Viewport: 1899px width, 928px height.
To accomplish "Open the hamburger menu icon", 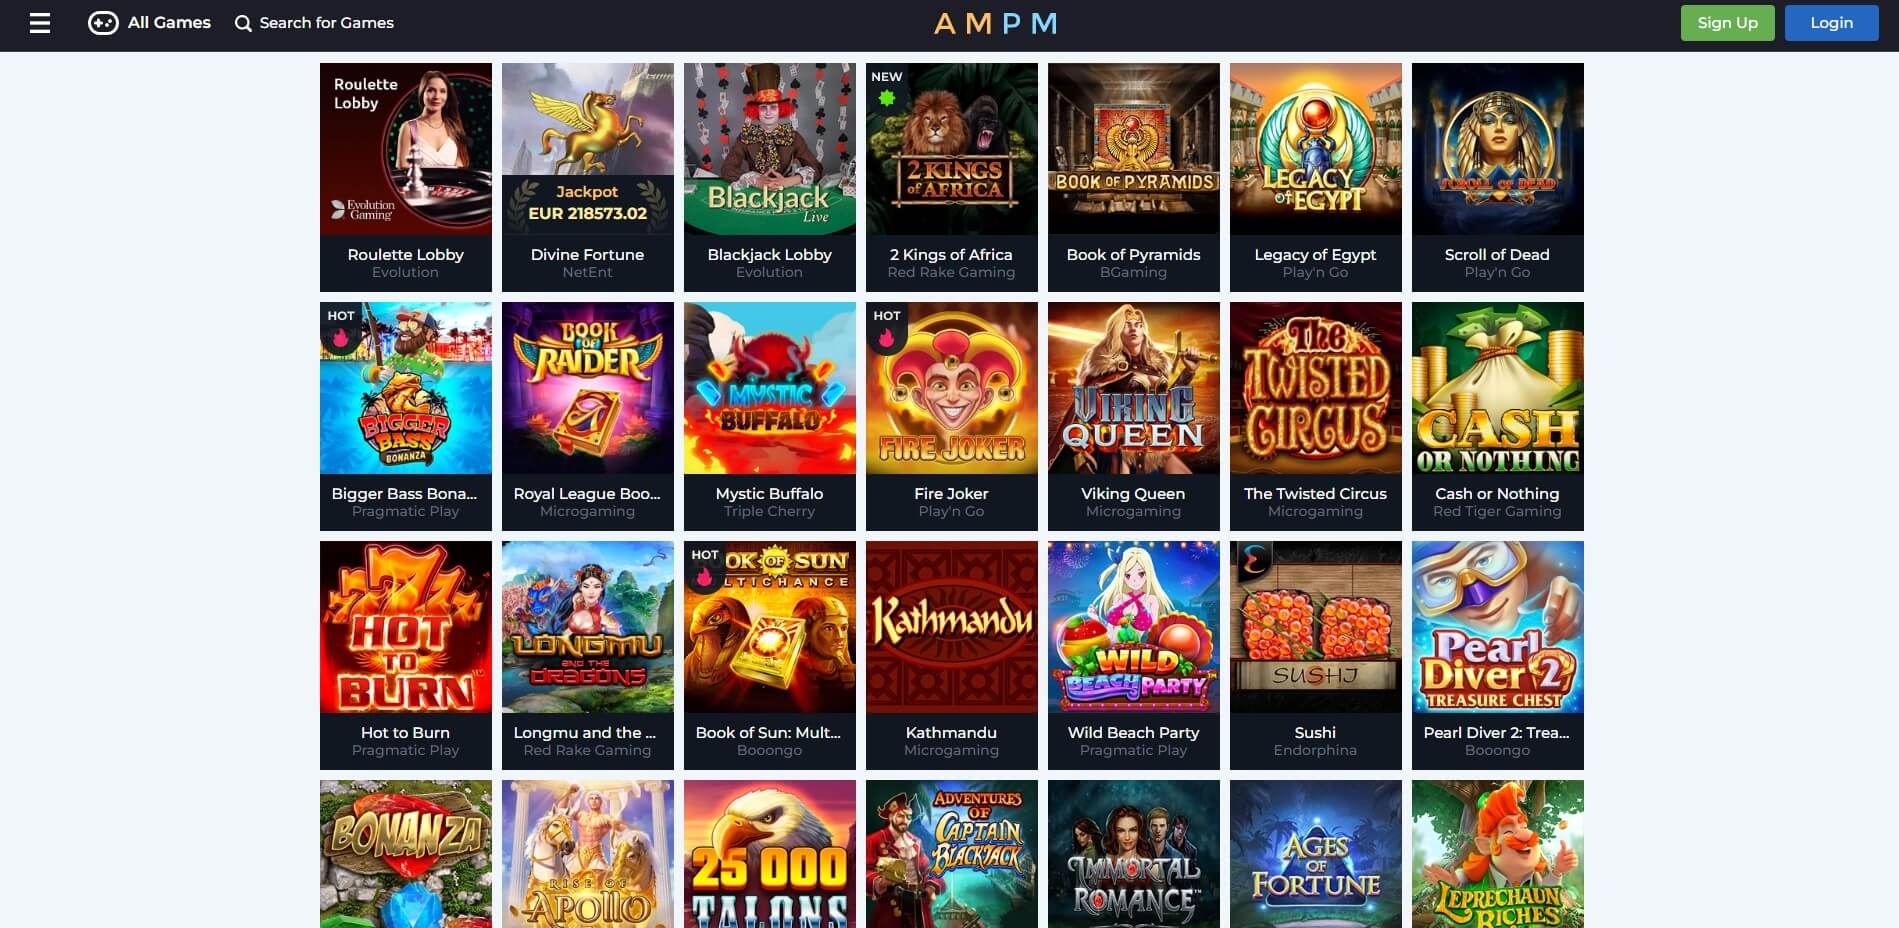I will pyautogui.click(x=40, y=23).
